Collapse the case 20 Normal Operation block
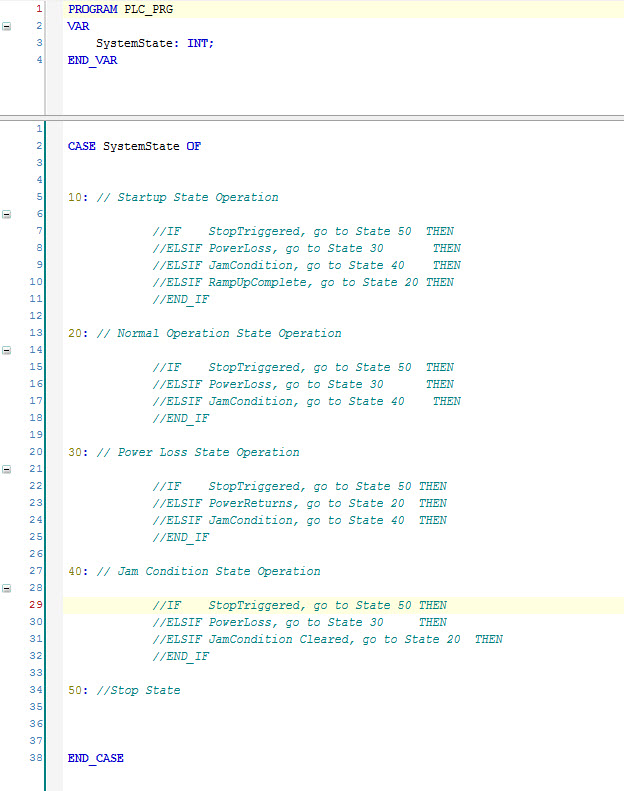Screen dimensions: 624x791 pos(7,350)
